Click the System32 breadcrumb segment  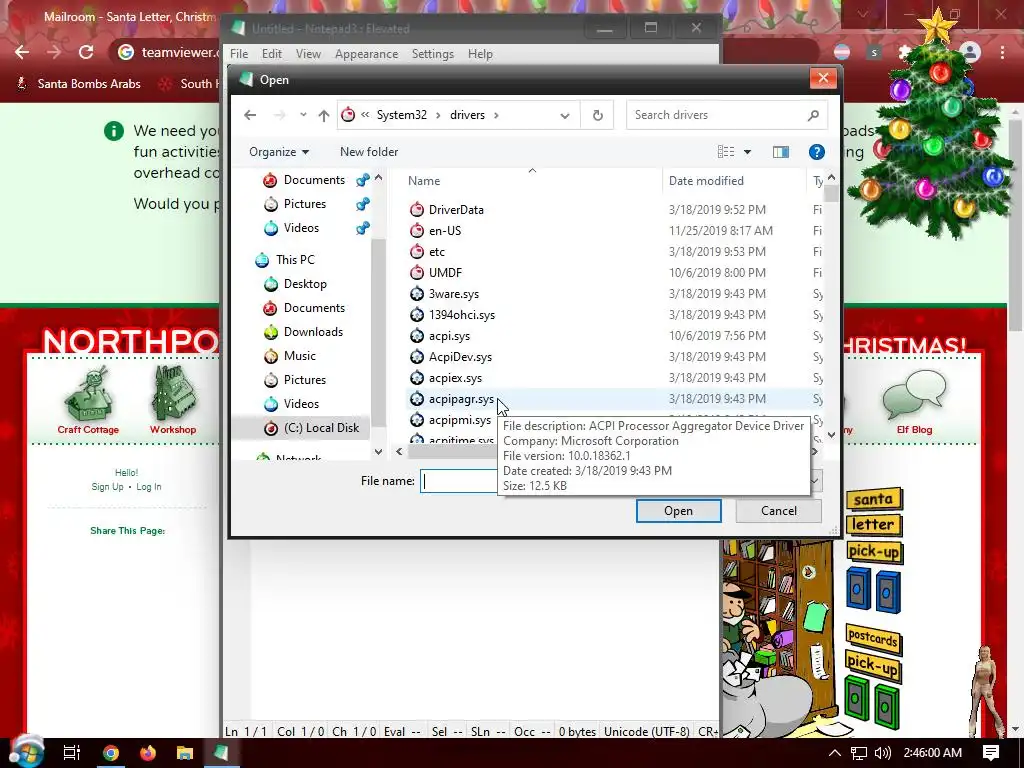click(402, 115)
